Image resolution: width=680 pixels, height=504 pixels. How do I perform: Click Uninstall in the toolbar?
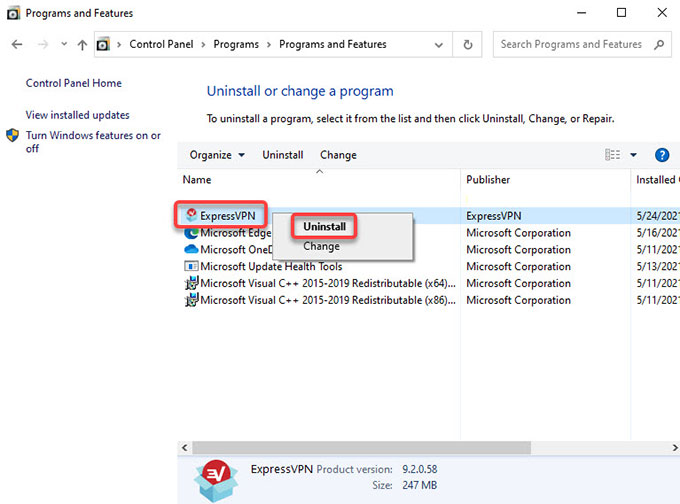tap(283, 155)
